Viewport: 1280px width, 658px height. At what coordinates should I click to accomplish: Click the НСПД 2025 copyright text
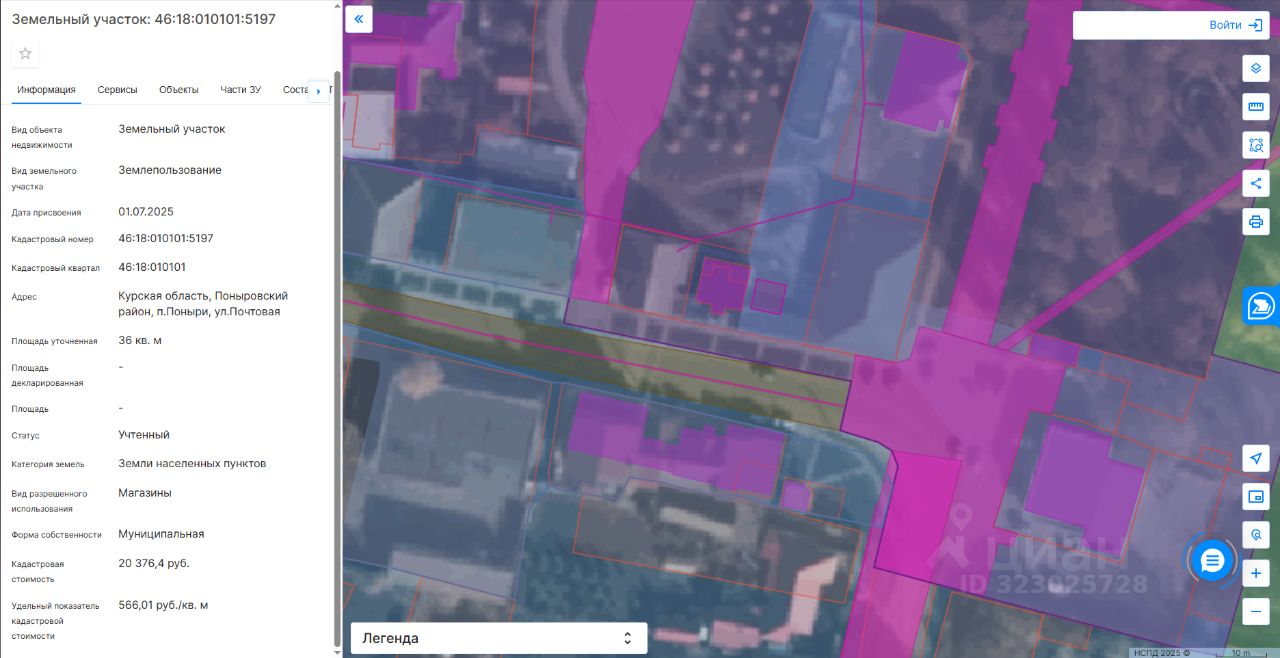pos(1161,653)
